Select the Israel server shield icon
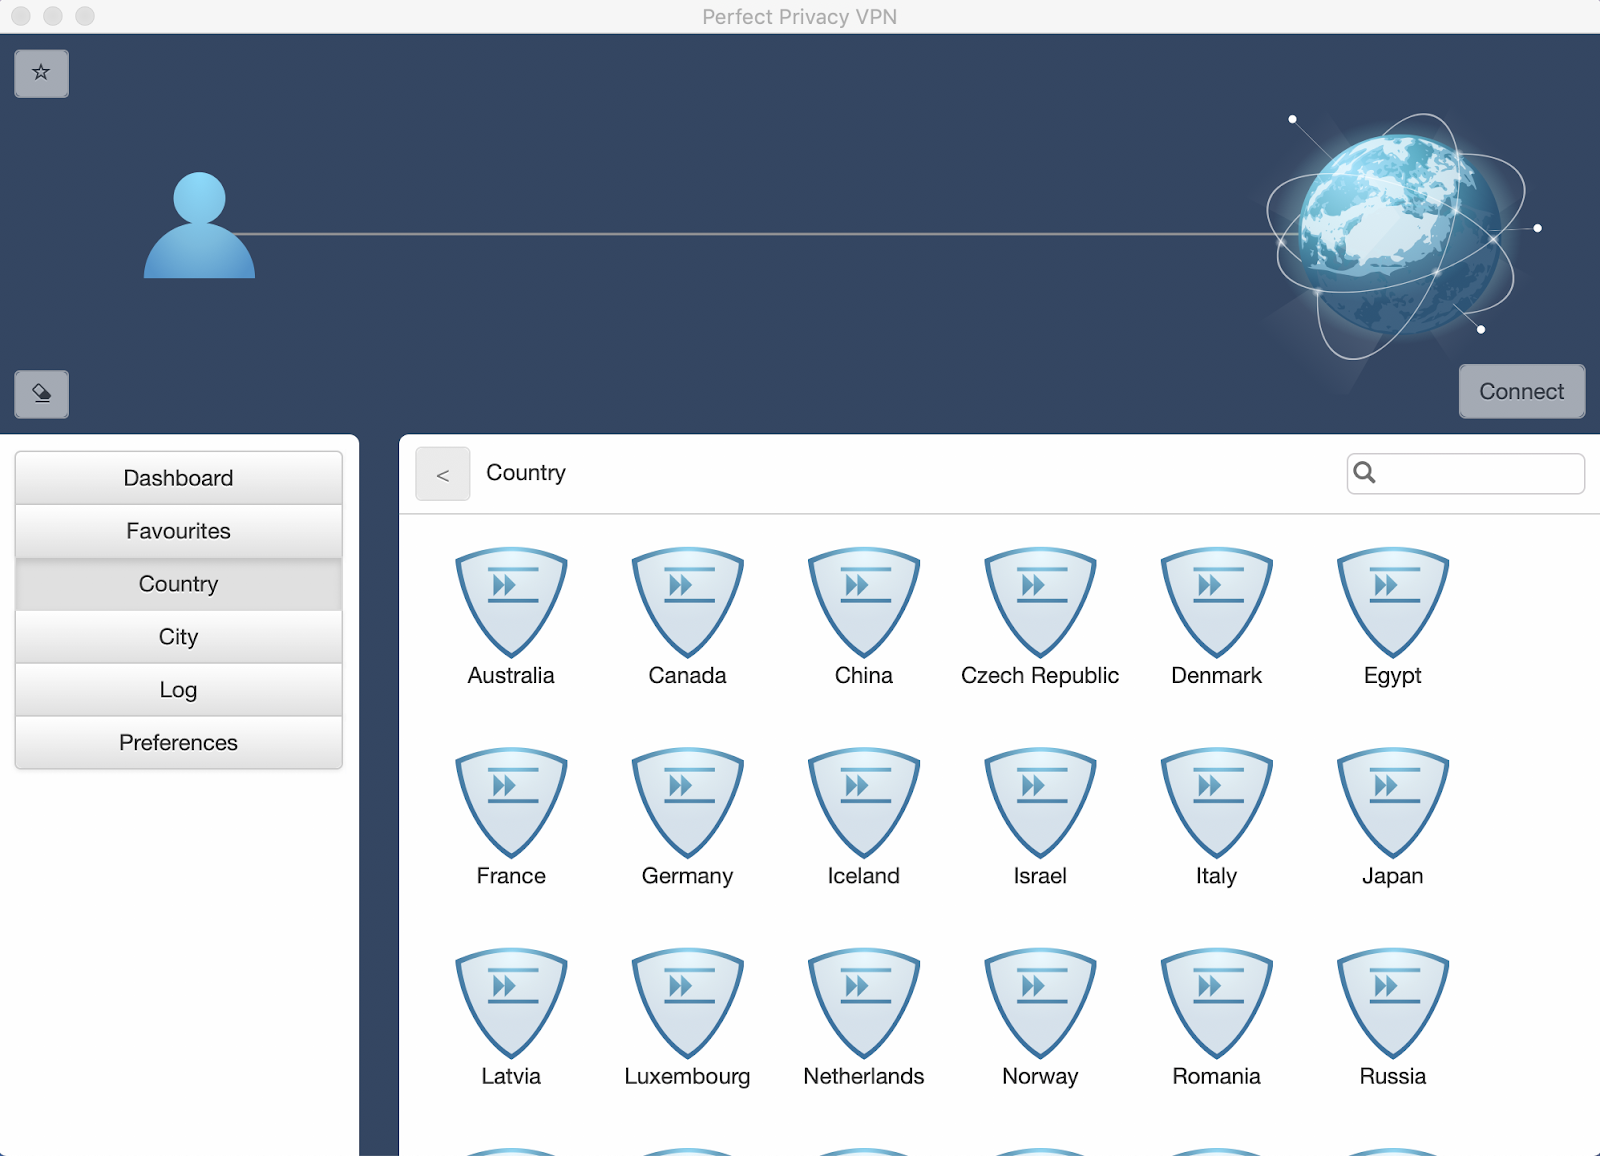 tap(1040, 803)
